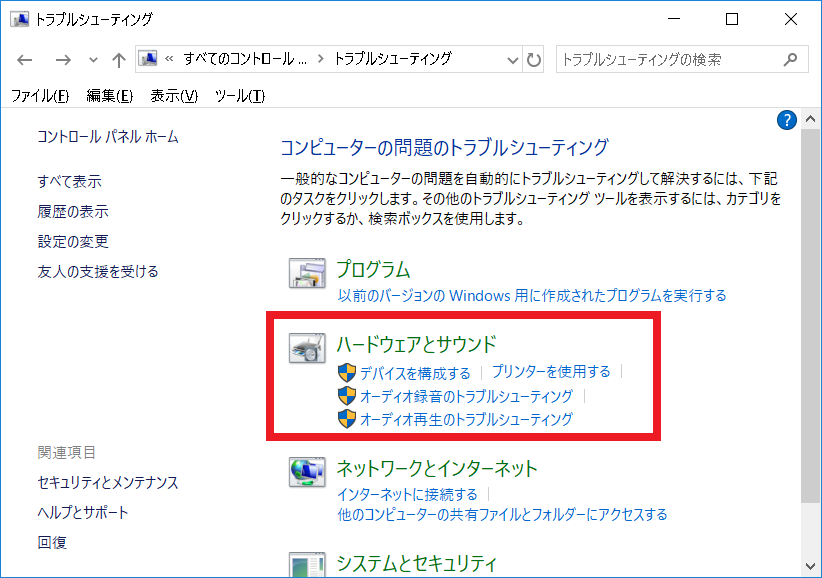Open ヘルプとサポート link
Screen dimensions: 822x578
tap(83, 512)
